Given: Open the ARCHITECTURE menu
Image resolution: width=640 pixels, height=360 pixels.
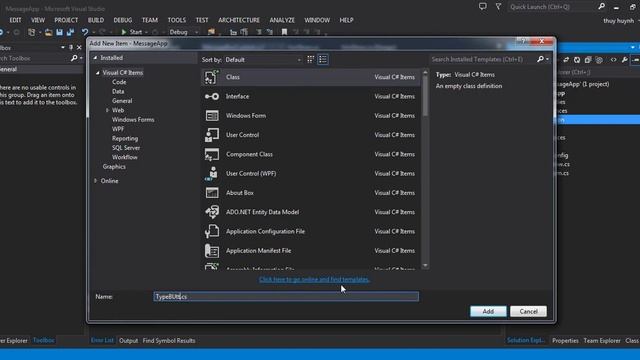Looking at the screenshot, I should (239, 20).
